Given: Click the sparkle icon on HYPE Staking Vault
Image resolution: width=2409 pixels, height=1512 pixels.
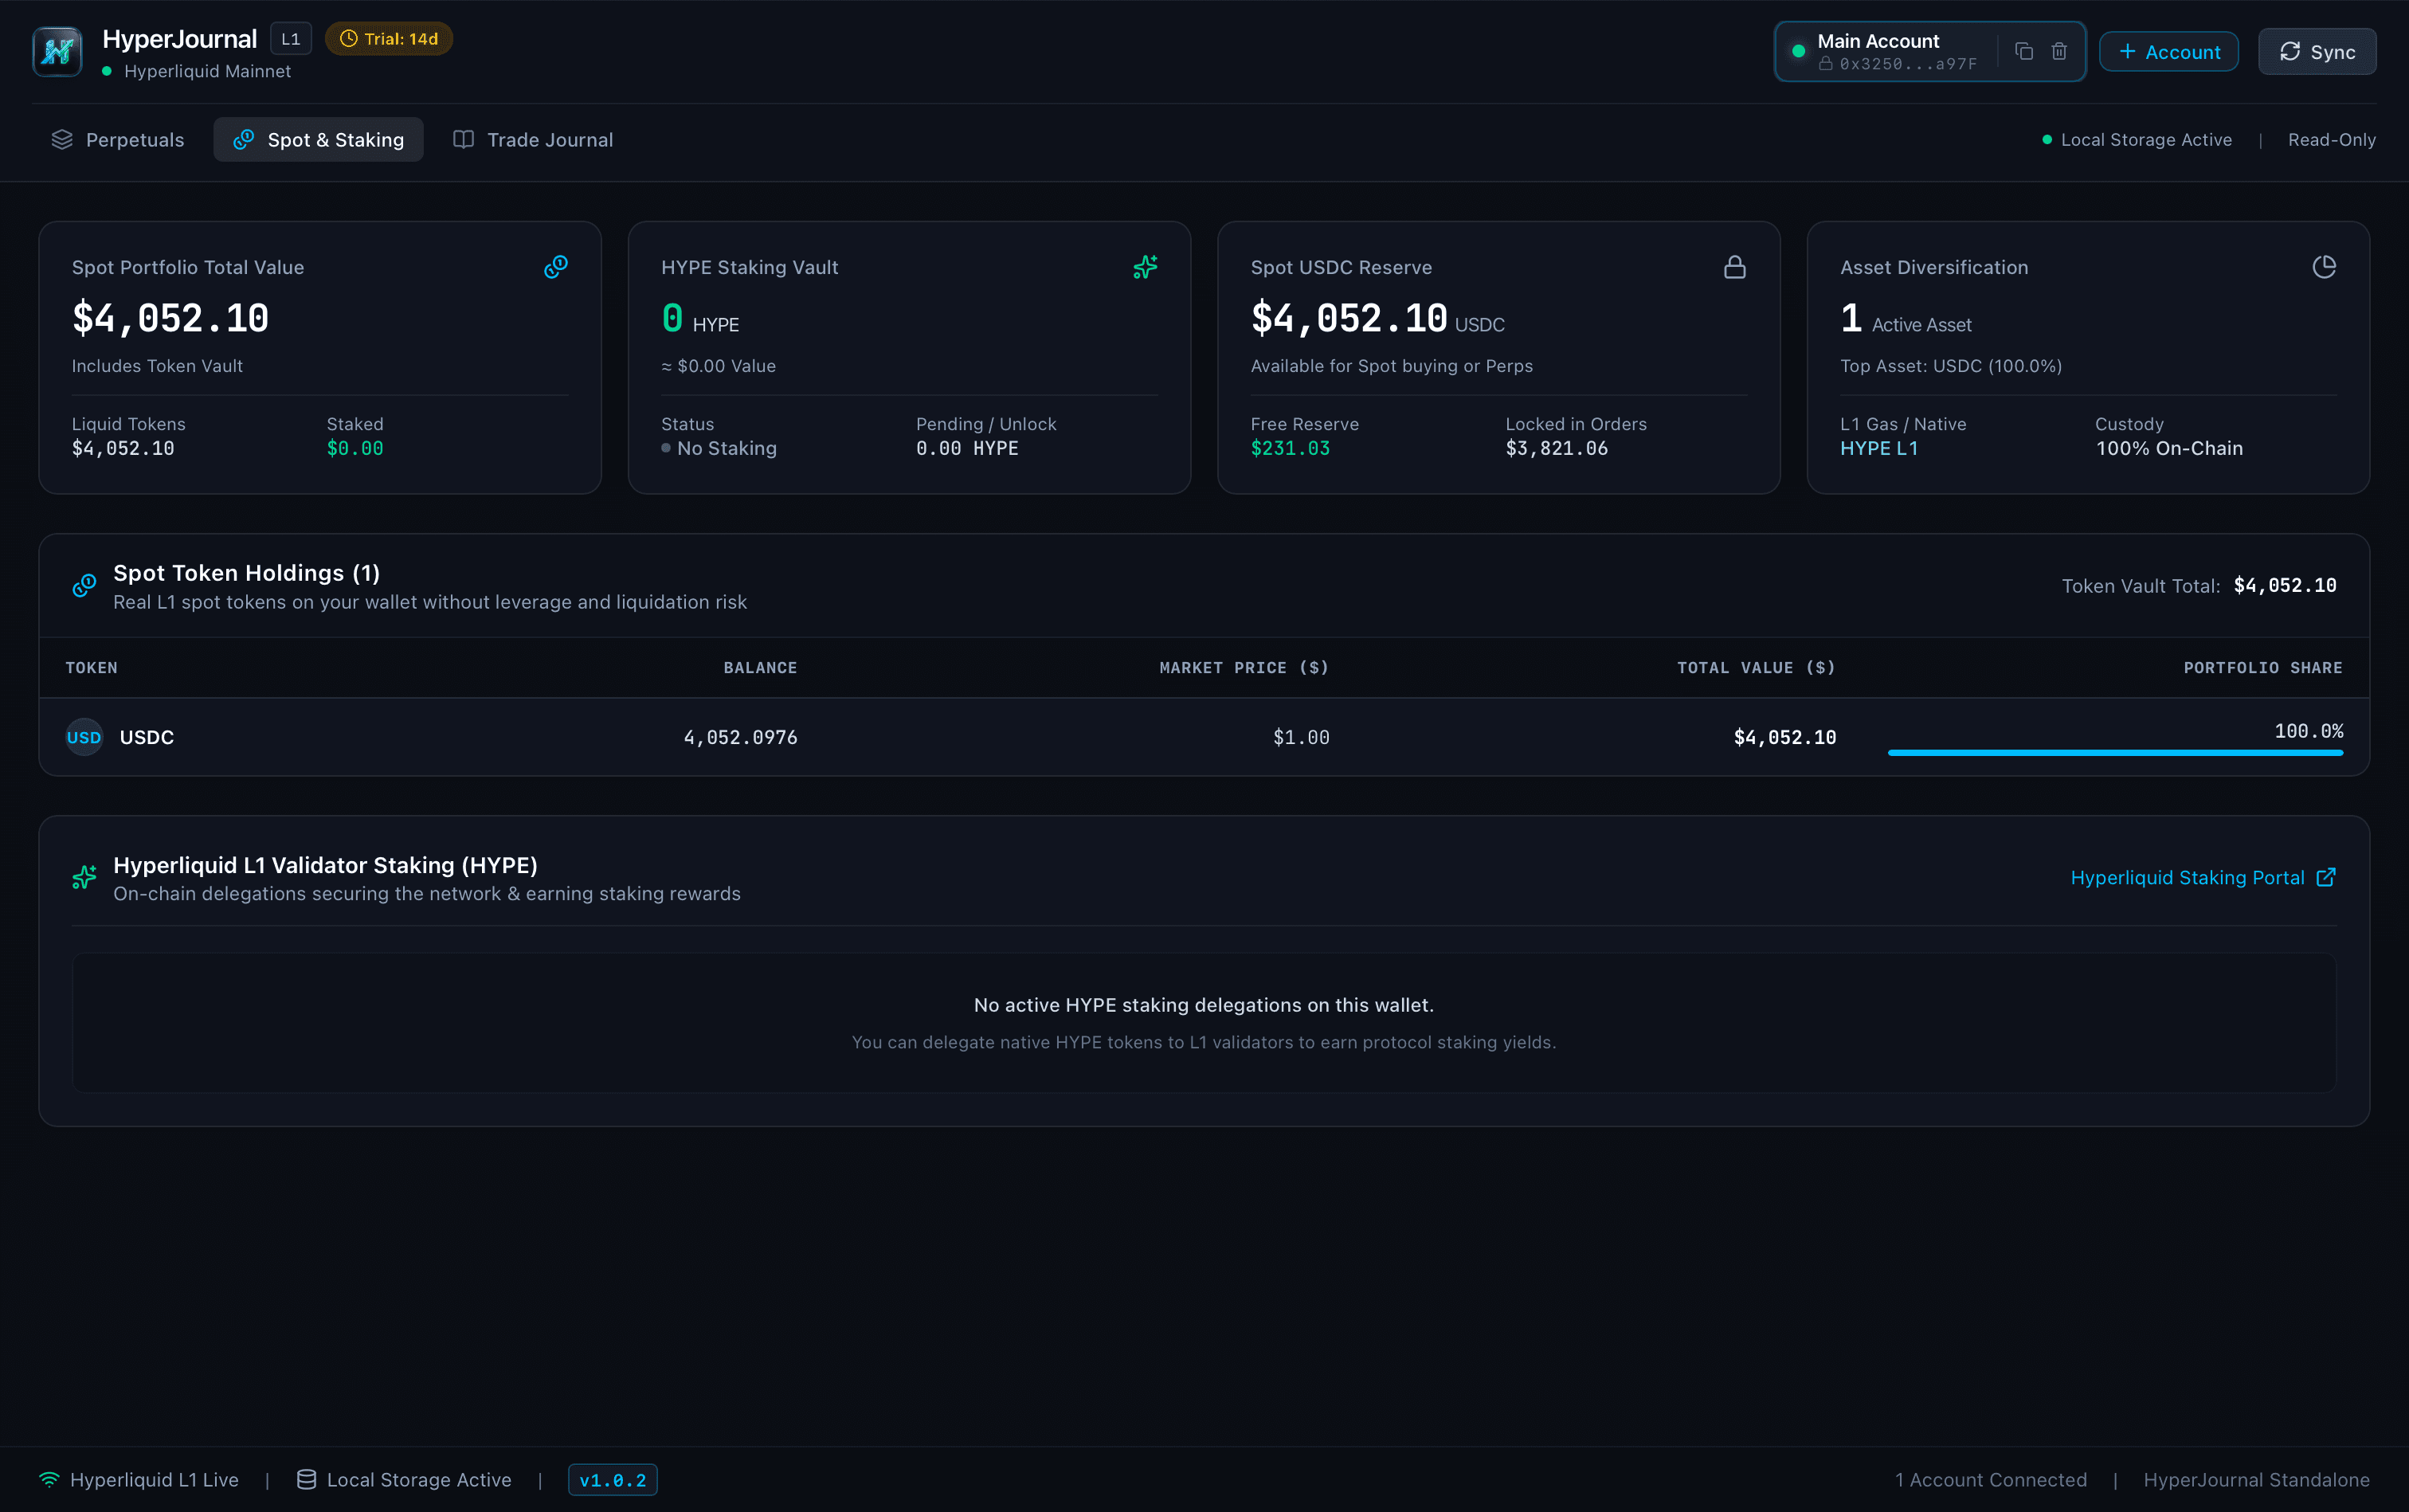Looking at the screenshot, I should click(x=1146, y=267).
